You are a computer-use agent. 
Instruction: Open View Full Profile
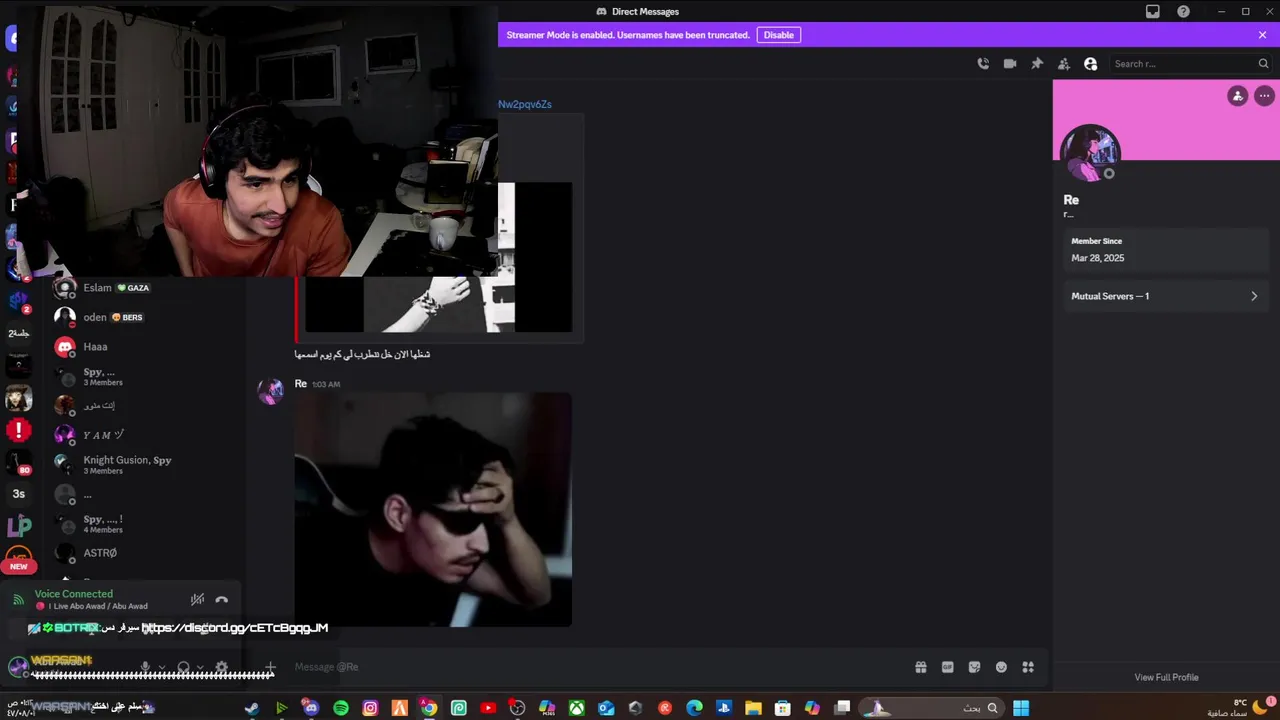pyautogui.click(x=1166, y=677)
